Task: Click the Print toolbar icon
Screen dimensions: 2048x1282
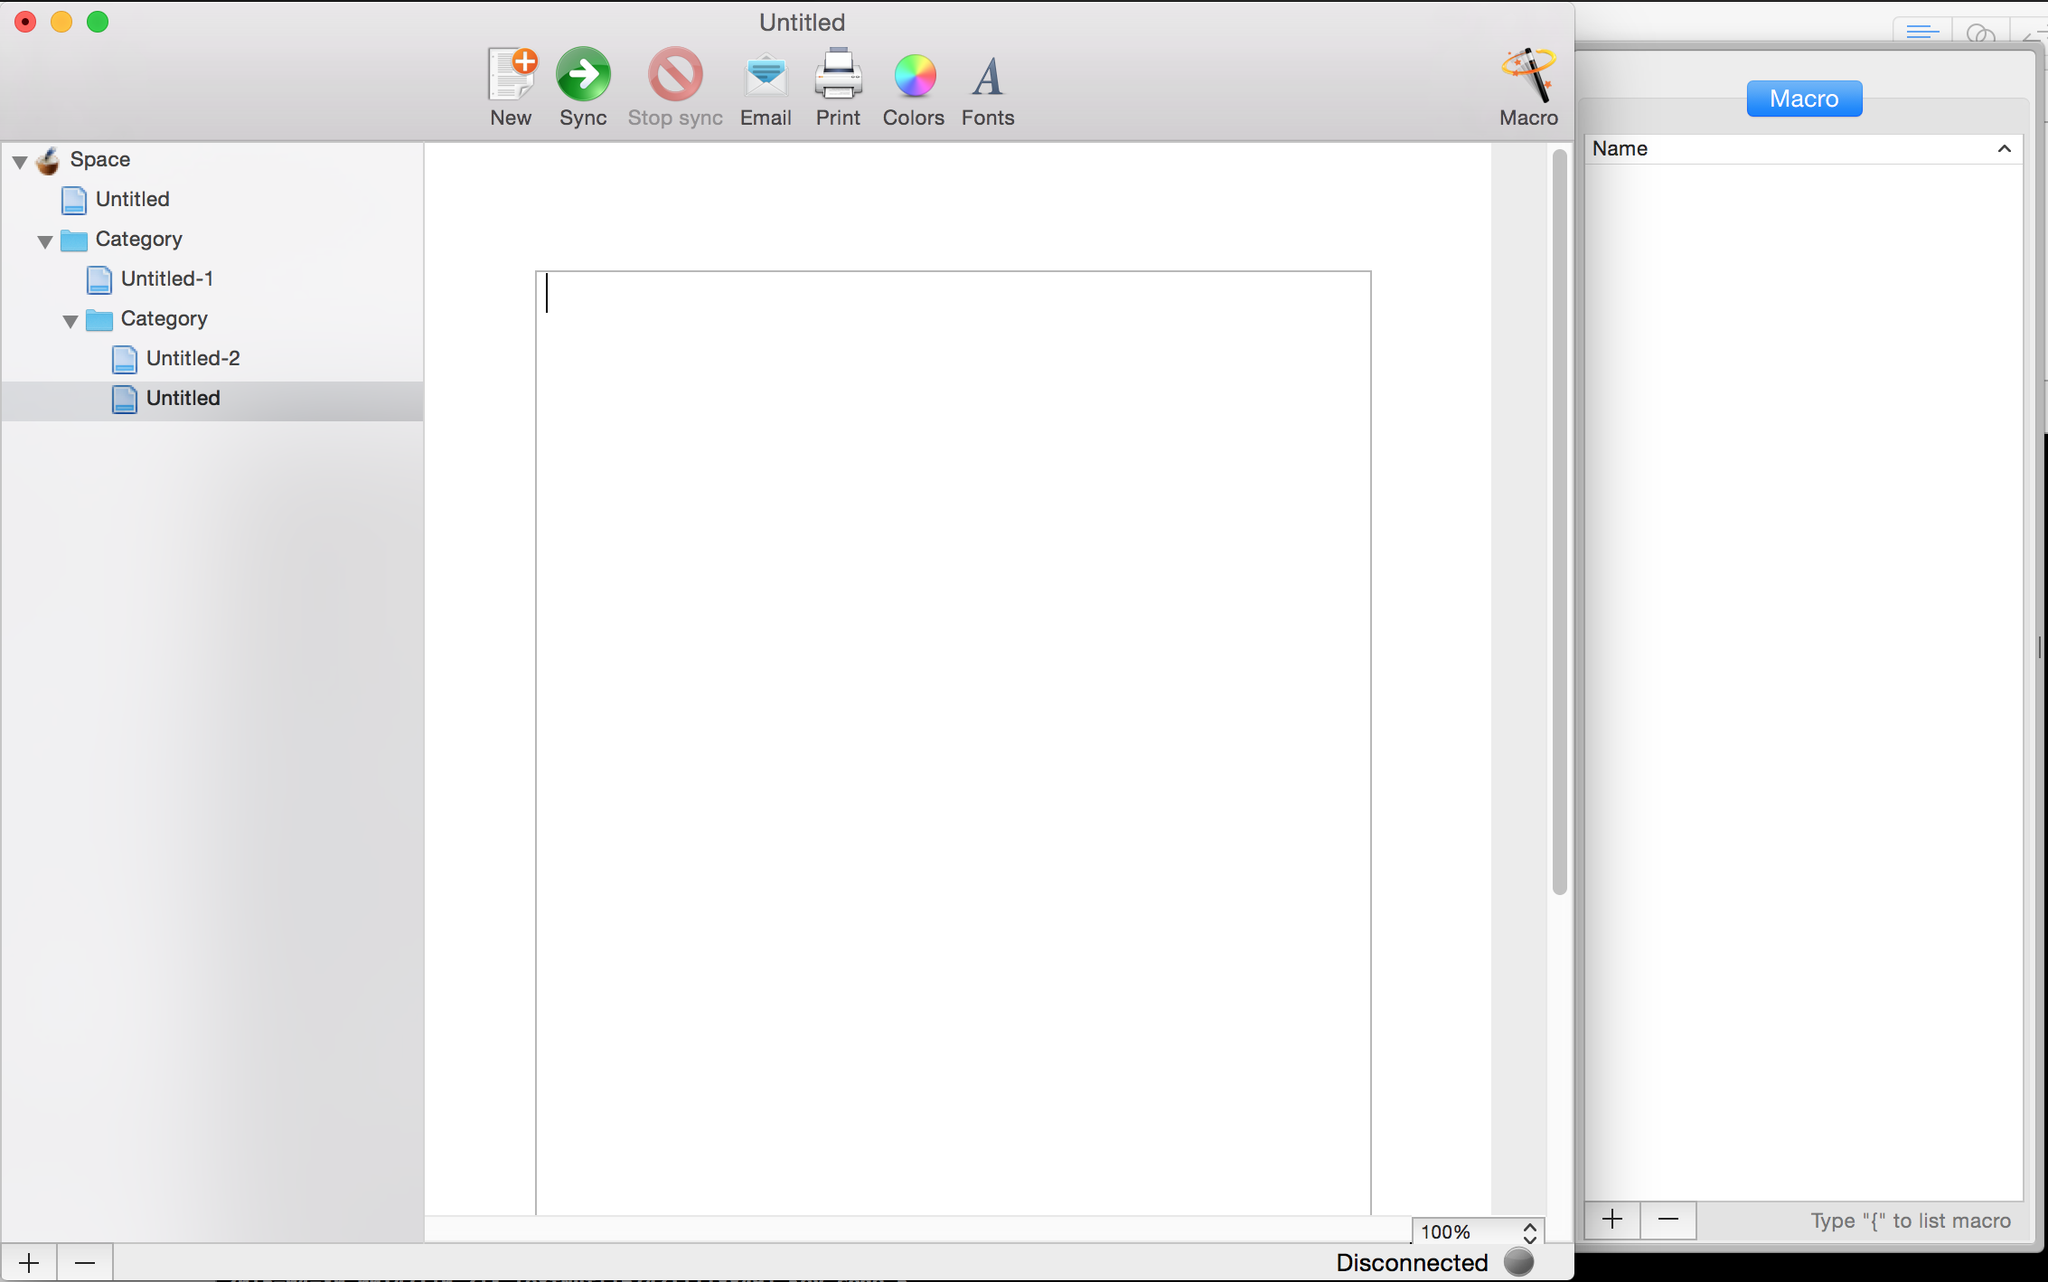Action: pyautogui.click(x=837, y=76)
